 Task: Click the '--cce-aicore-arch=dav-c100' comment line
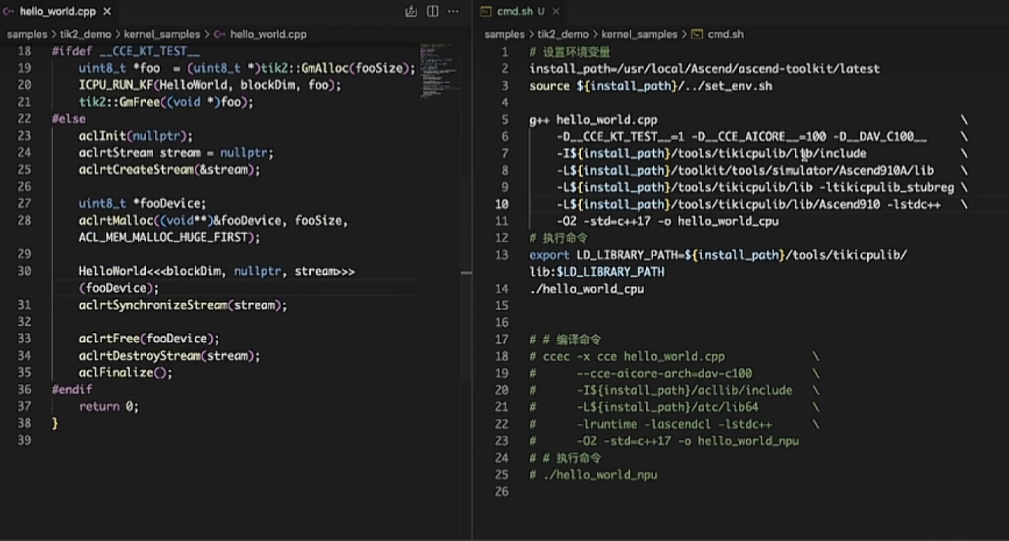click(x=640, y=373)
